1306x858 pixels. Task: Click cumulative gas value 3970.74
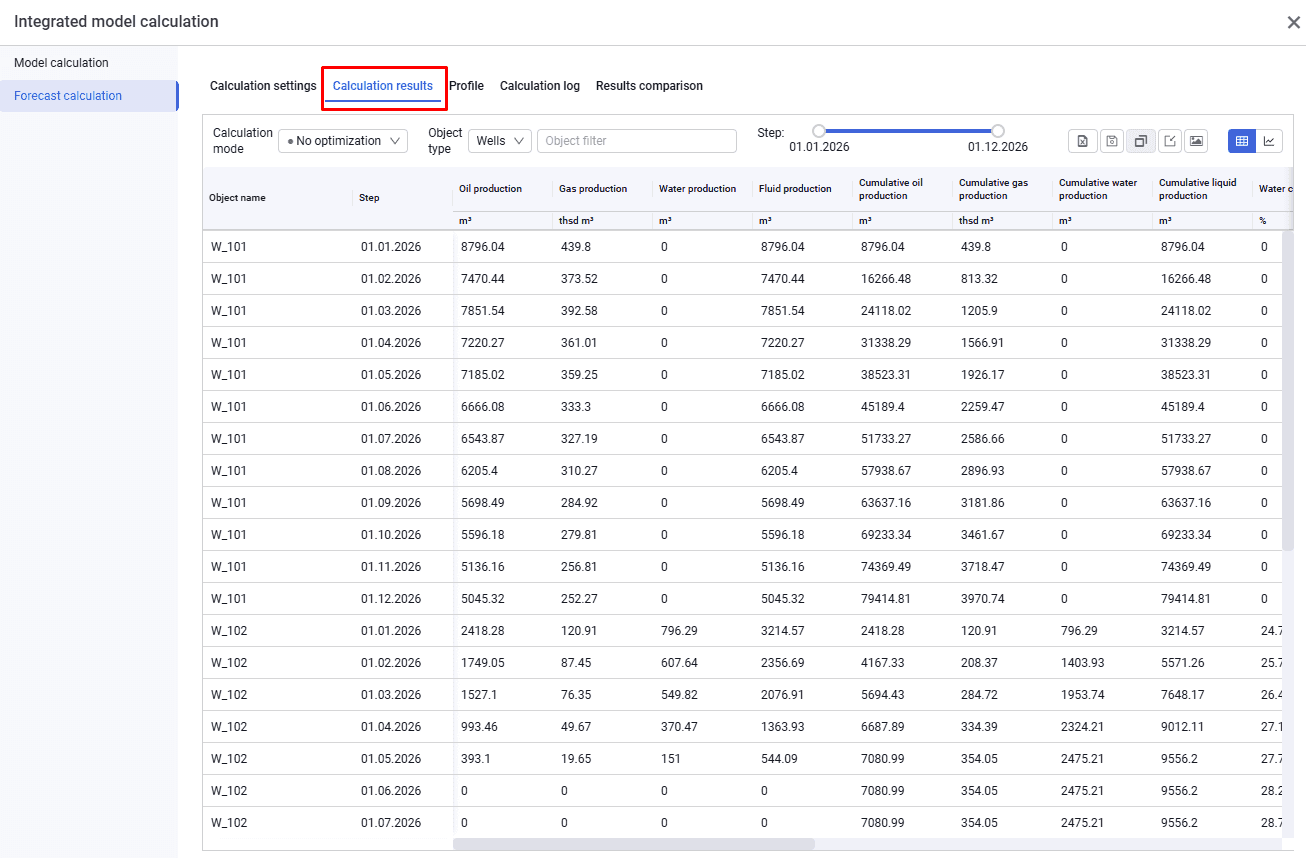[x=983, y=599]
